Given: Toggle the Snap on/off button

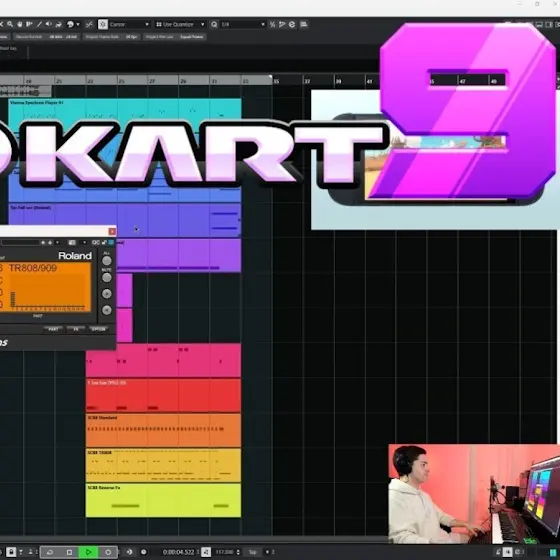Looking at the screenshot, I should [103, 24].
